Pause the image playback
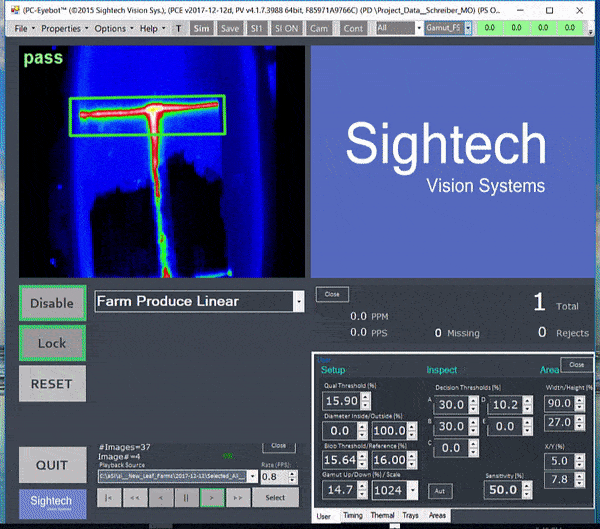 tap(186, 496)
